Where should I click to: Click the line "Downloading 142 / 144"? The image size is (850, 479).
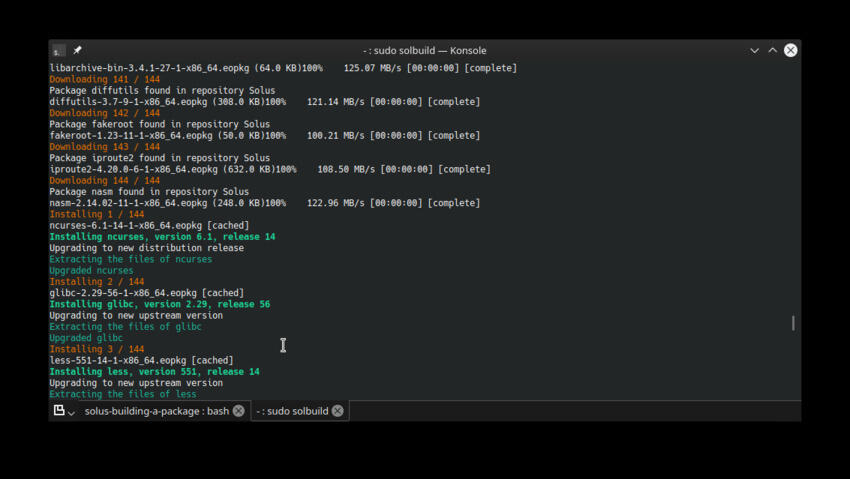[105, 113]
